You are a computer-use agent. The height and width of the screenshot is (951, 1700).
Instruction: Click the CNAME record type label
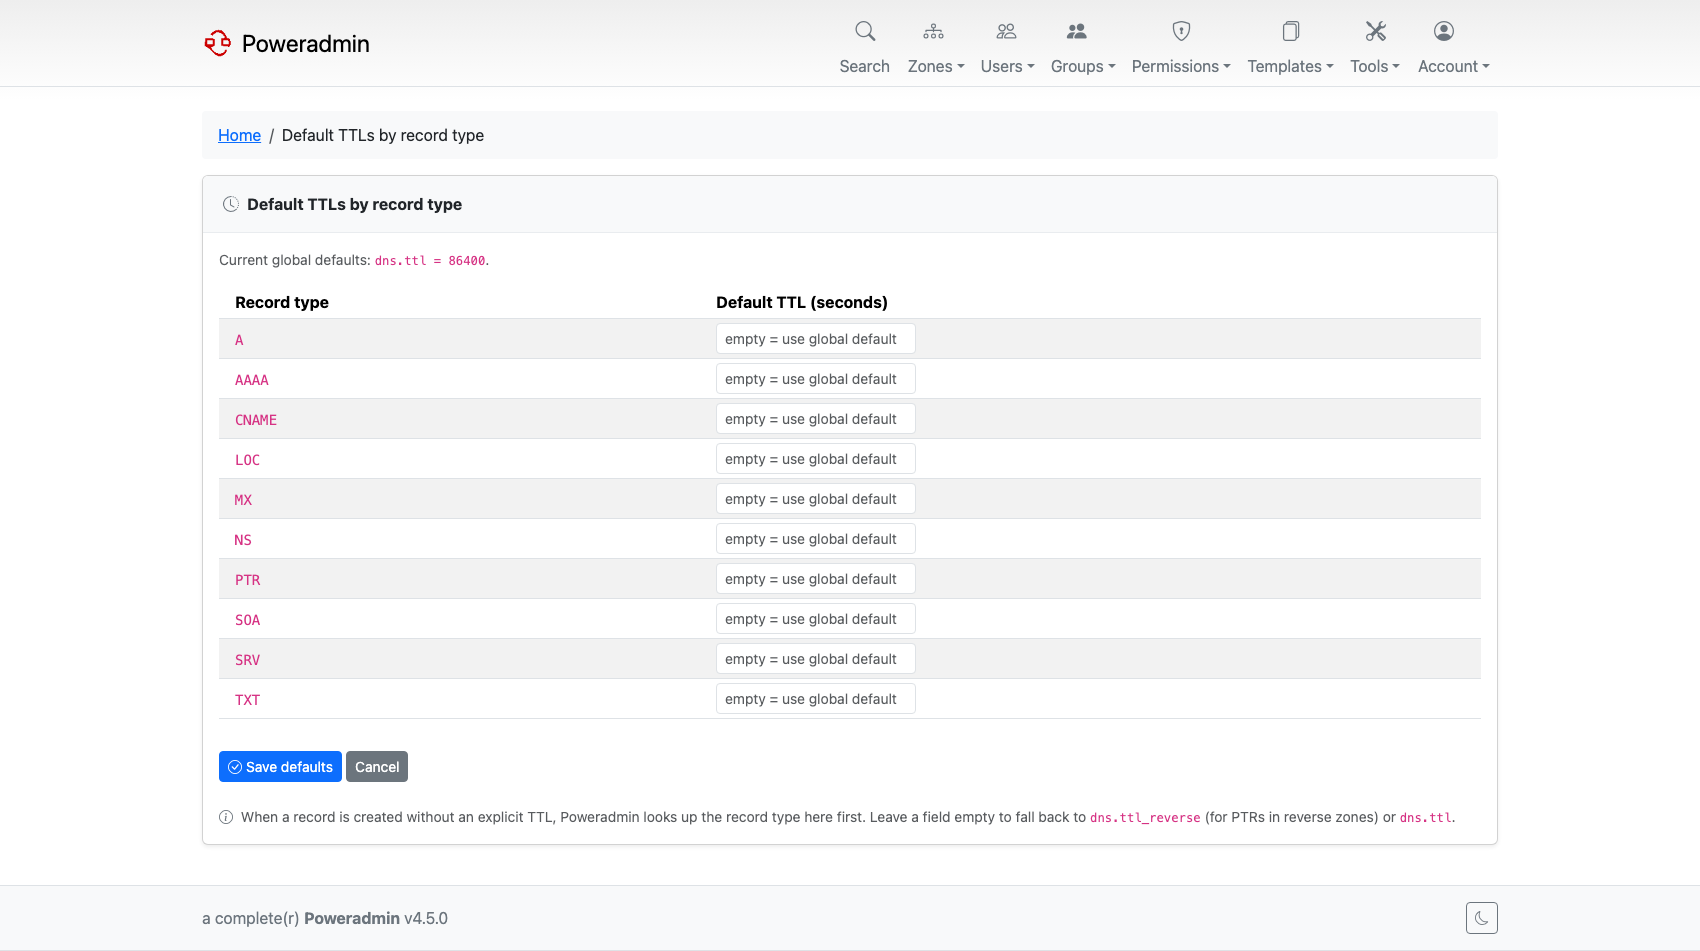tap(256, 420)
